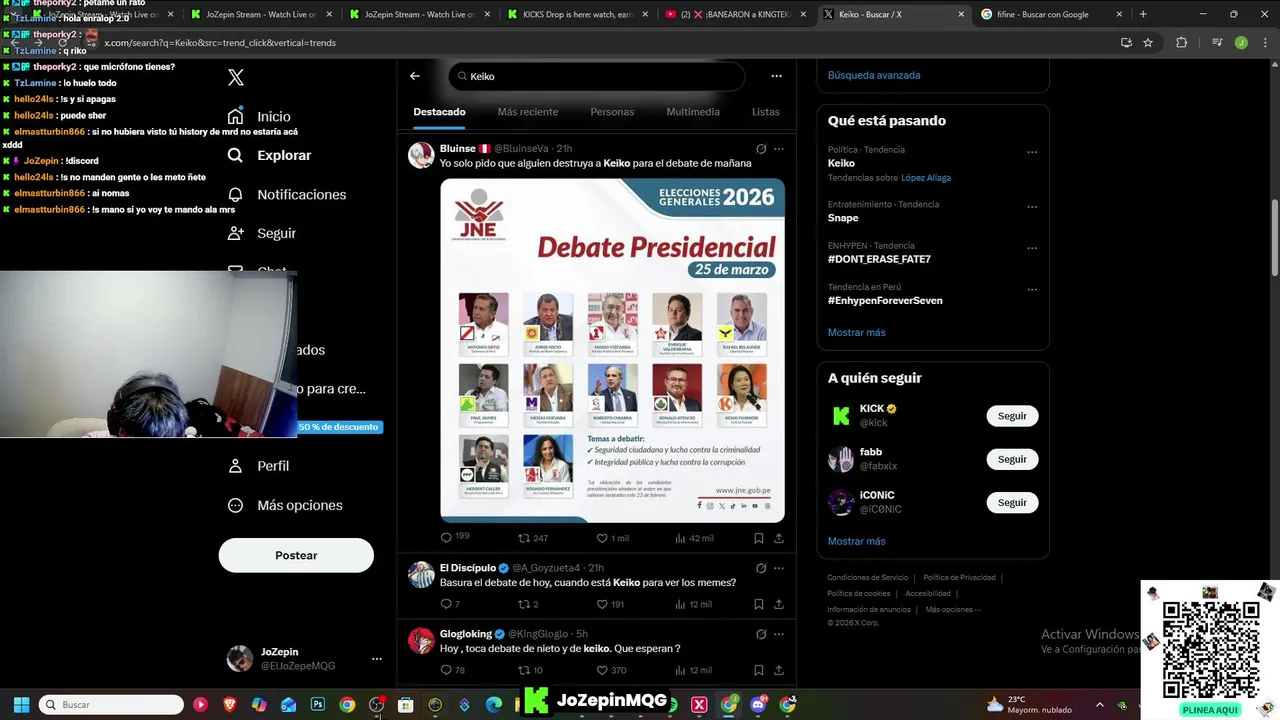The width and height of the screenshot is (1280, 720).
Task: Open Chrome three-dot menu
Action: (x=1265, y=43)
